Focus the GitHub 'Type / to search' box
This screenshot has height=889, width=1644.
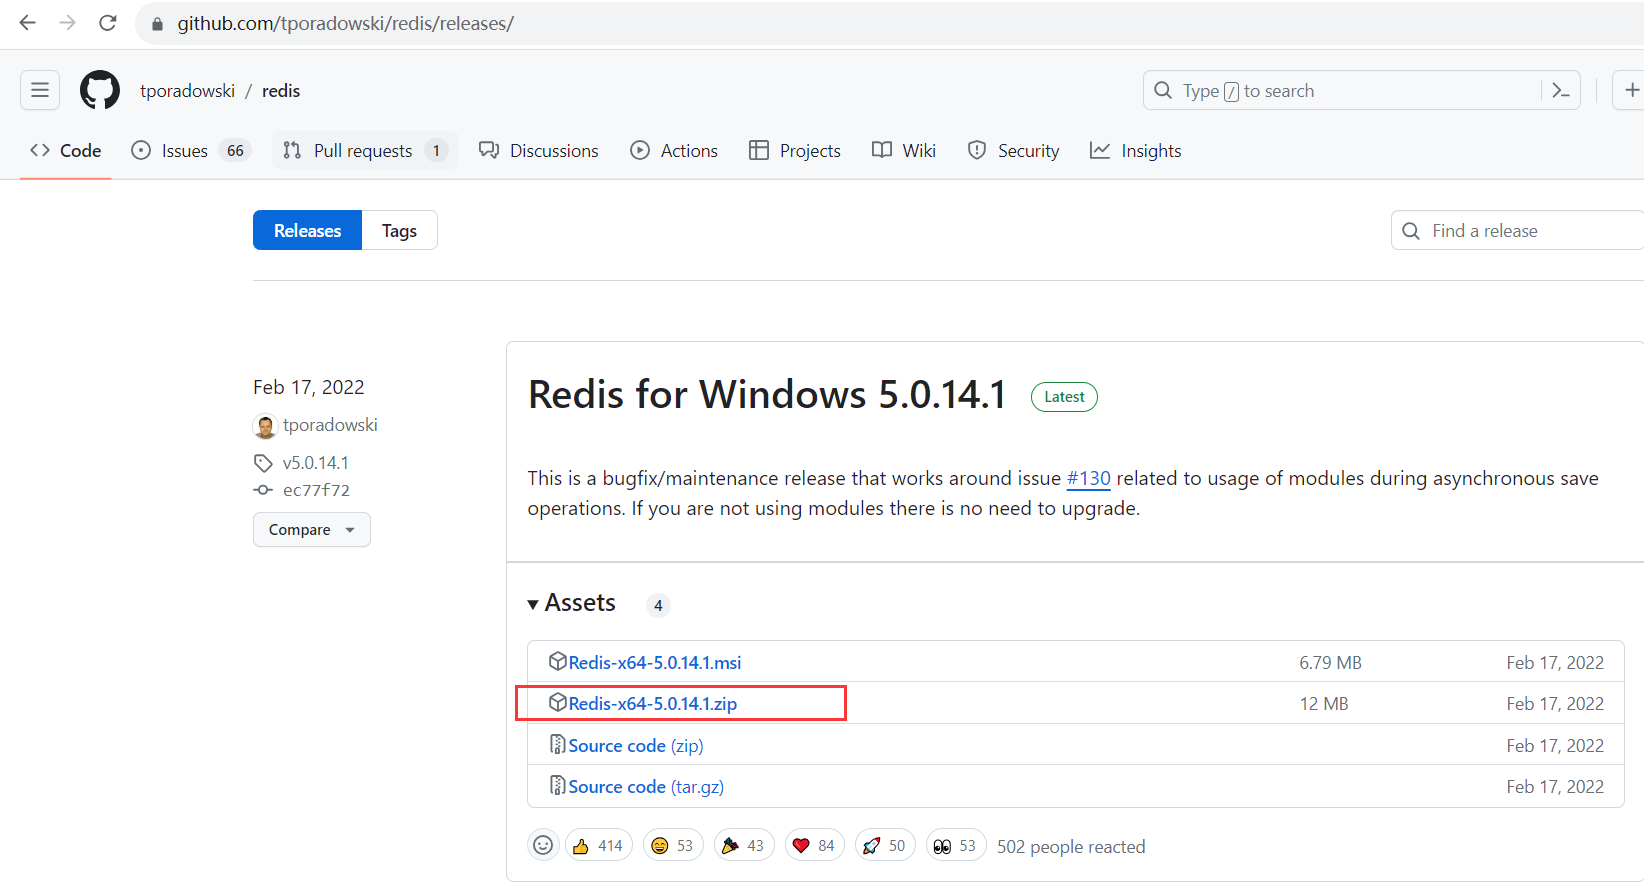(1361, 90)
